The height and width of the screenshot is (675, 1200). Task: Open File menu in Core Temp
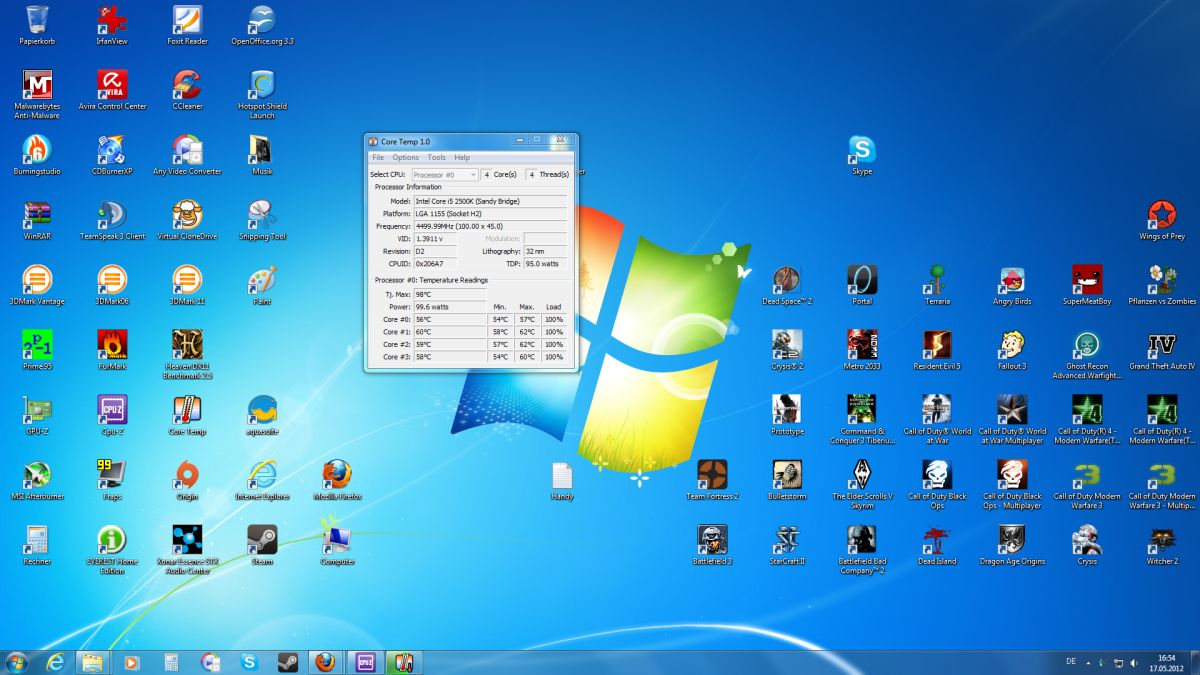click(378, 157)
